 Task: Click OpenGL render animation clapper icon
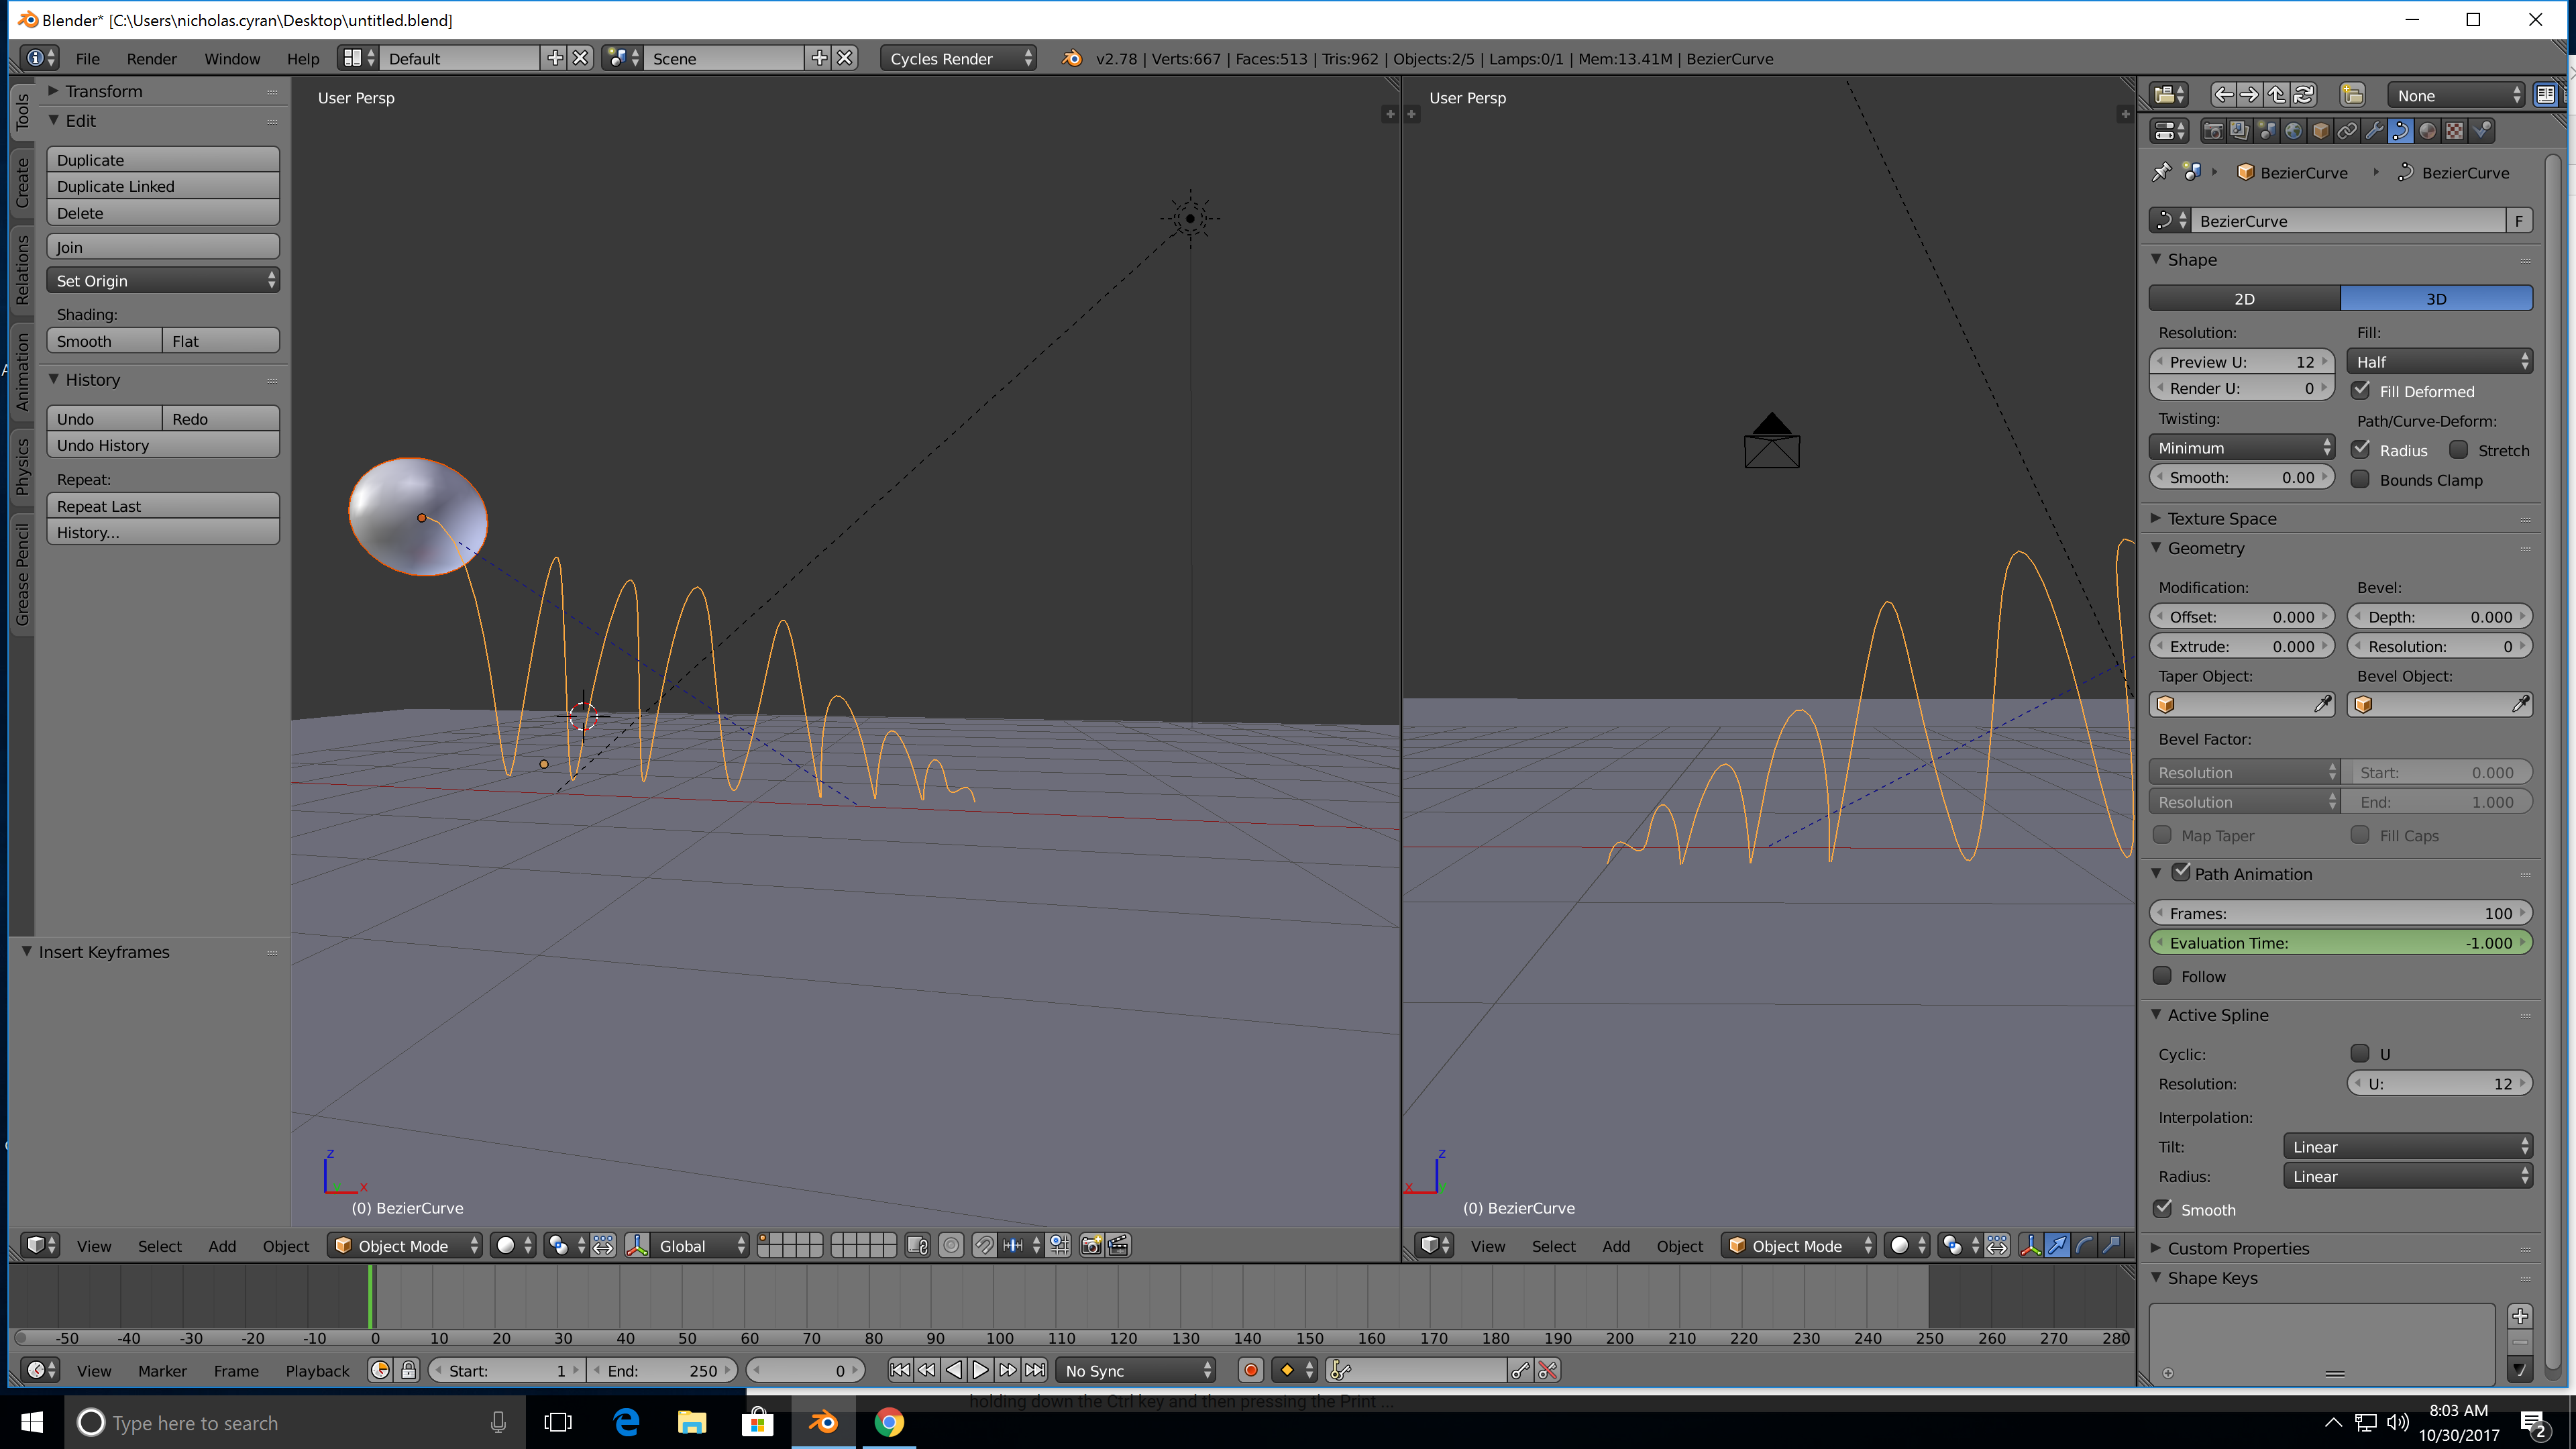click(x=1119, y=1245)
